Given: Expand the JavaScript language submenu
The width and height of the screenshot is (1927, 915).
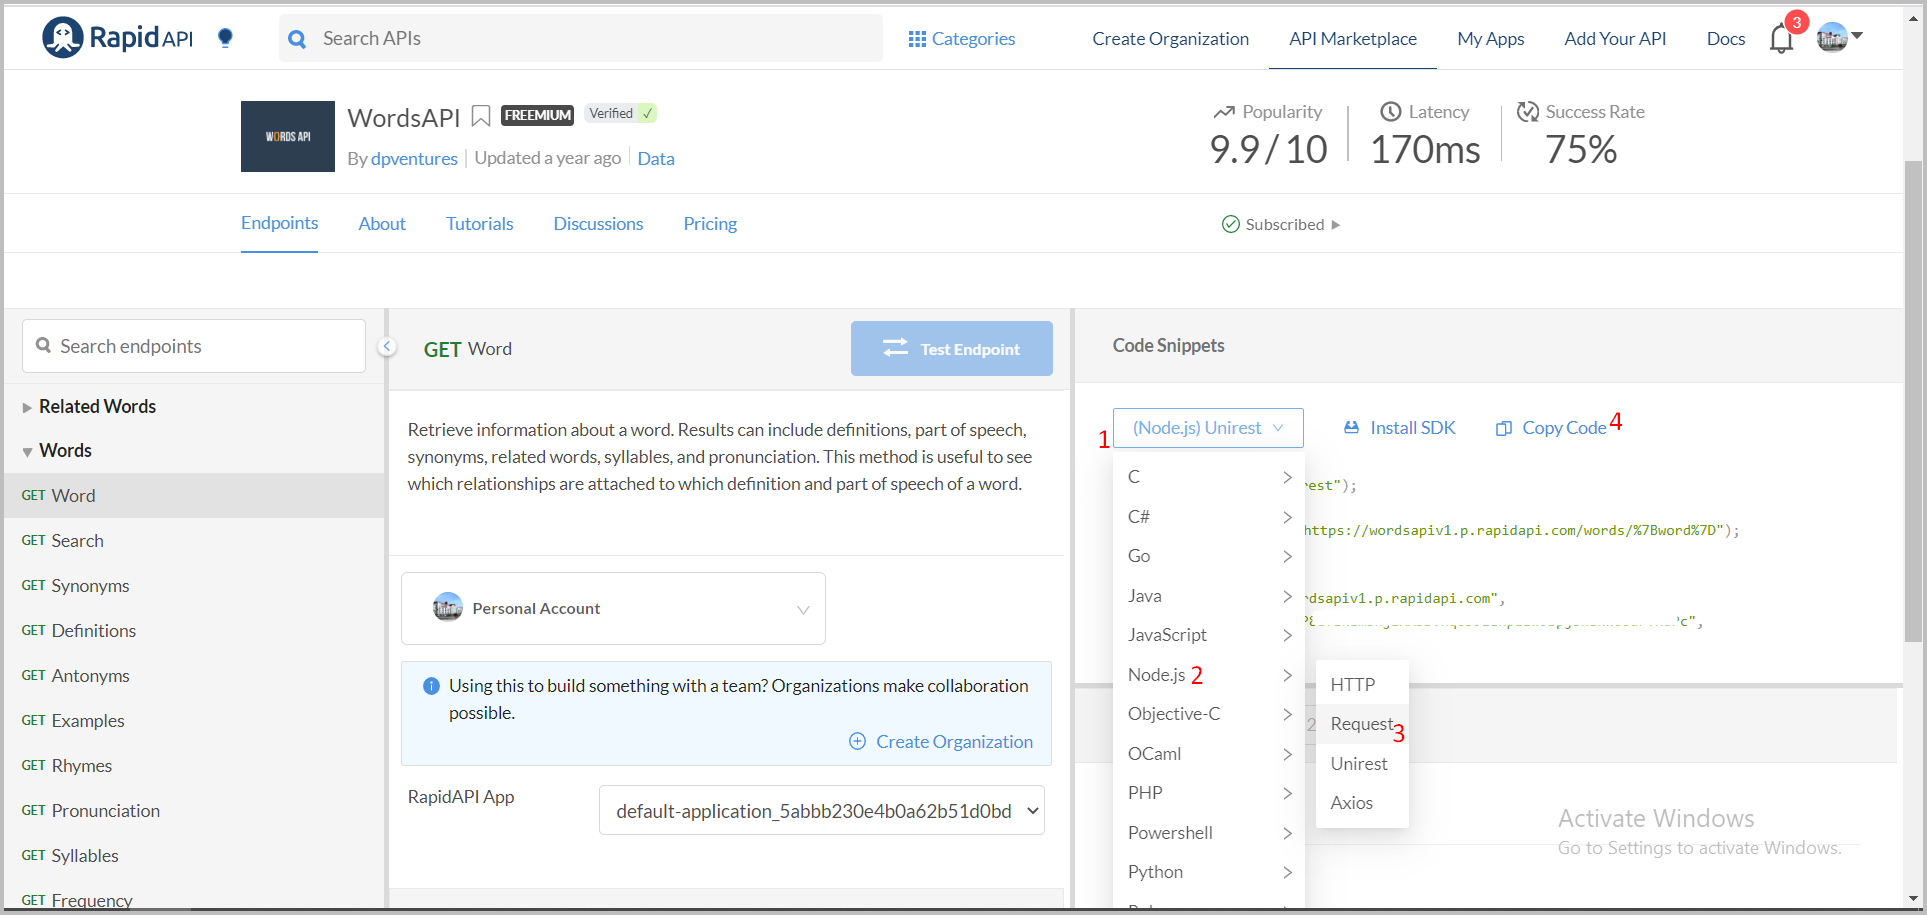Looking at the screenshot, I should coord(1208,635).
